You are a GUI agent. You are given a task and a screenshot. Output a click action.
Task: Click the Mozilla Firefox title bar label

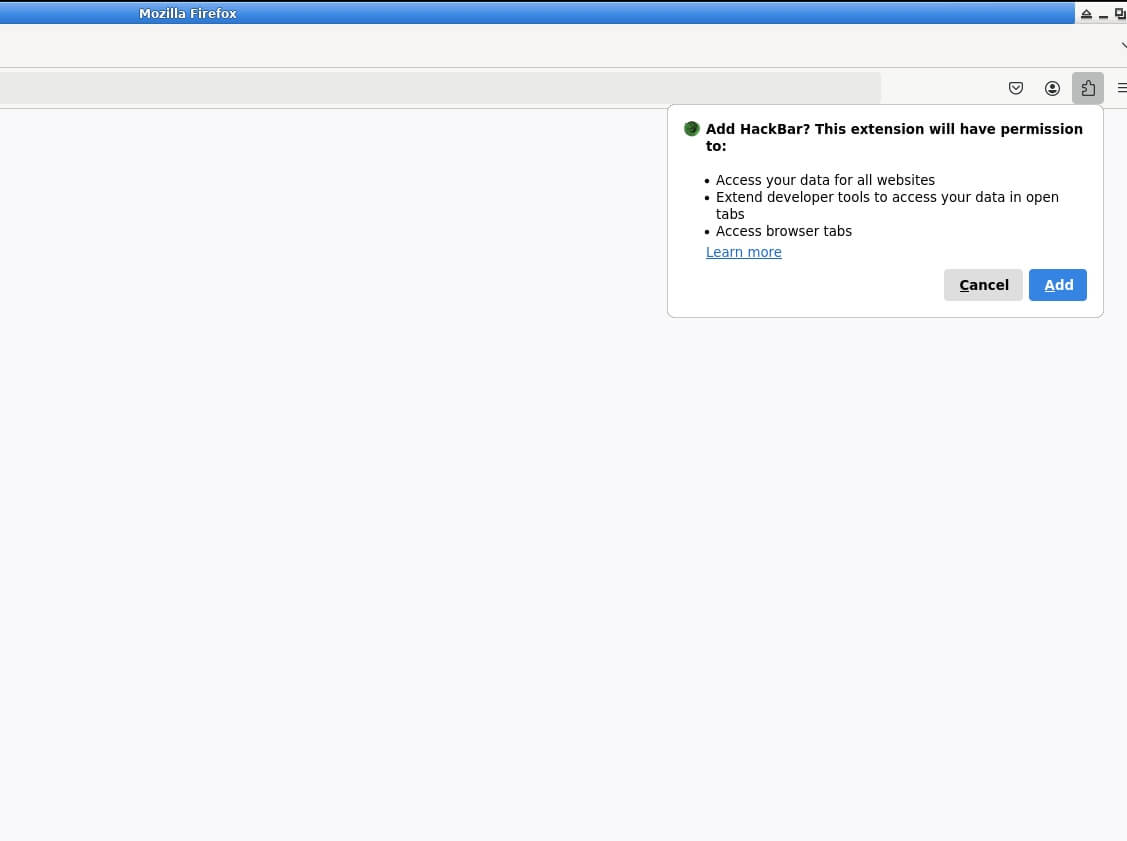tap(188, 13)
